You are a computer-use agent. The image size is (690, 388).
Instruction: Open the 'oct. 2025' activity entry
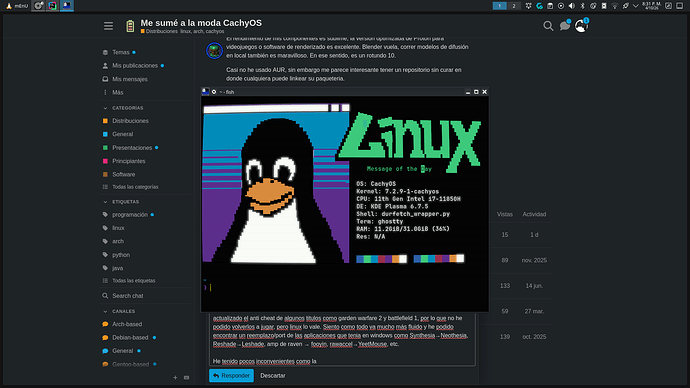coord(534,337)
